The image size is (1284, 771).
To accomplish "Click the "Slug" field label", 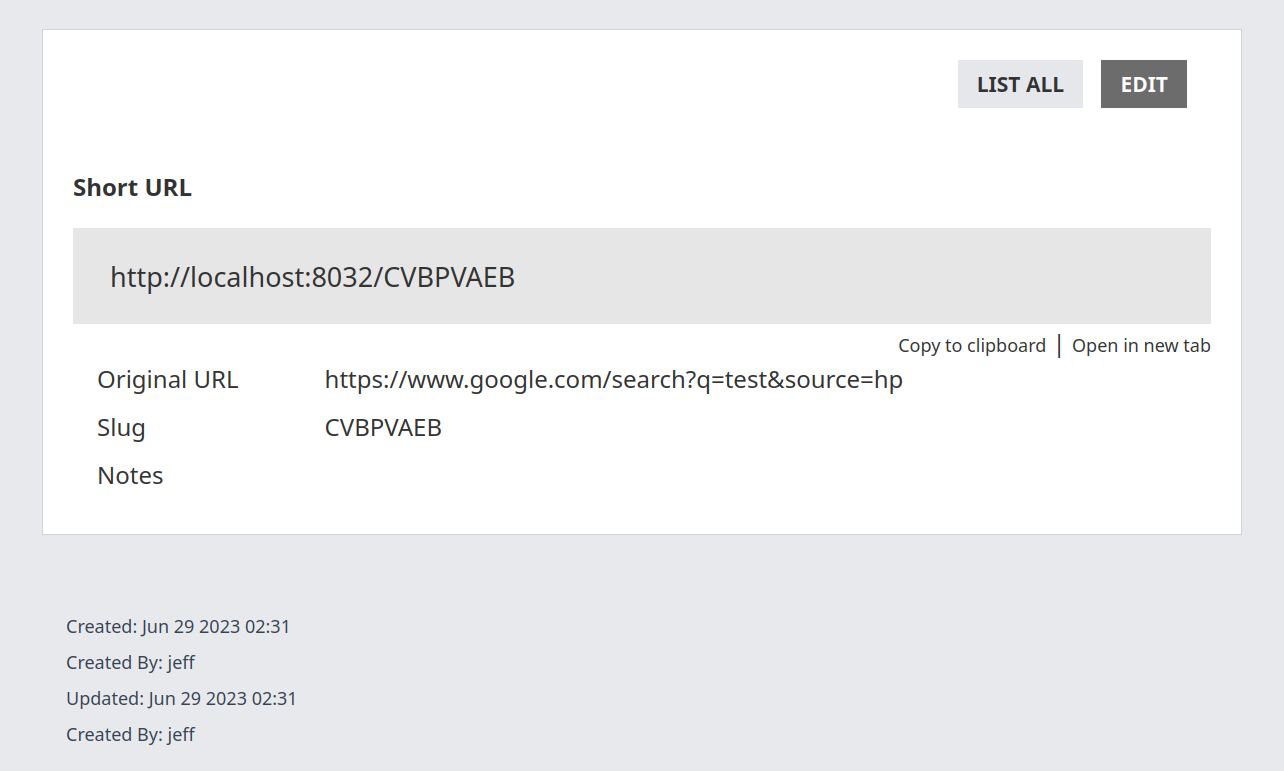I will pos(121,428).
